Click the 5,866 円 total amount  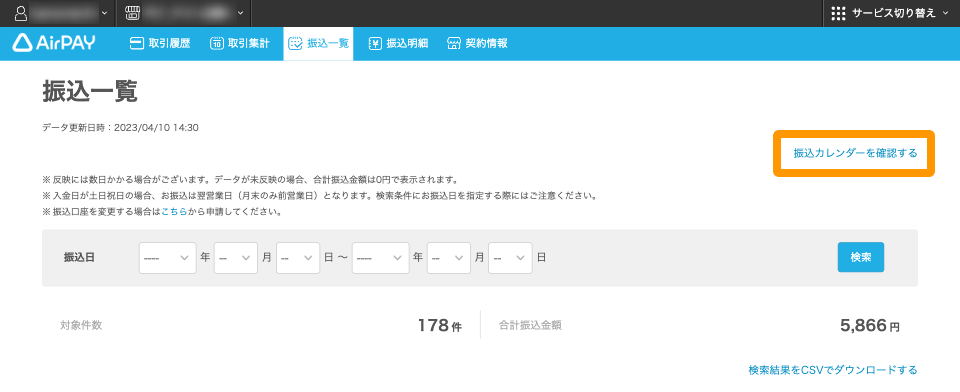[x=870, y=326]
